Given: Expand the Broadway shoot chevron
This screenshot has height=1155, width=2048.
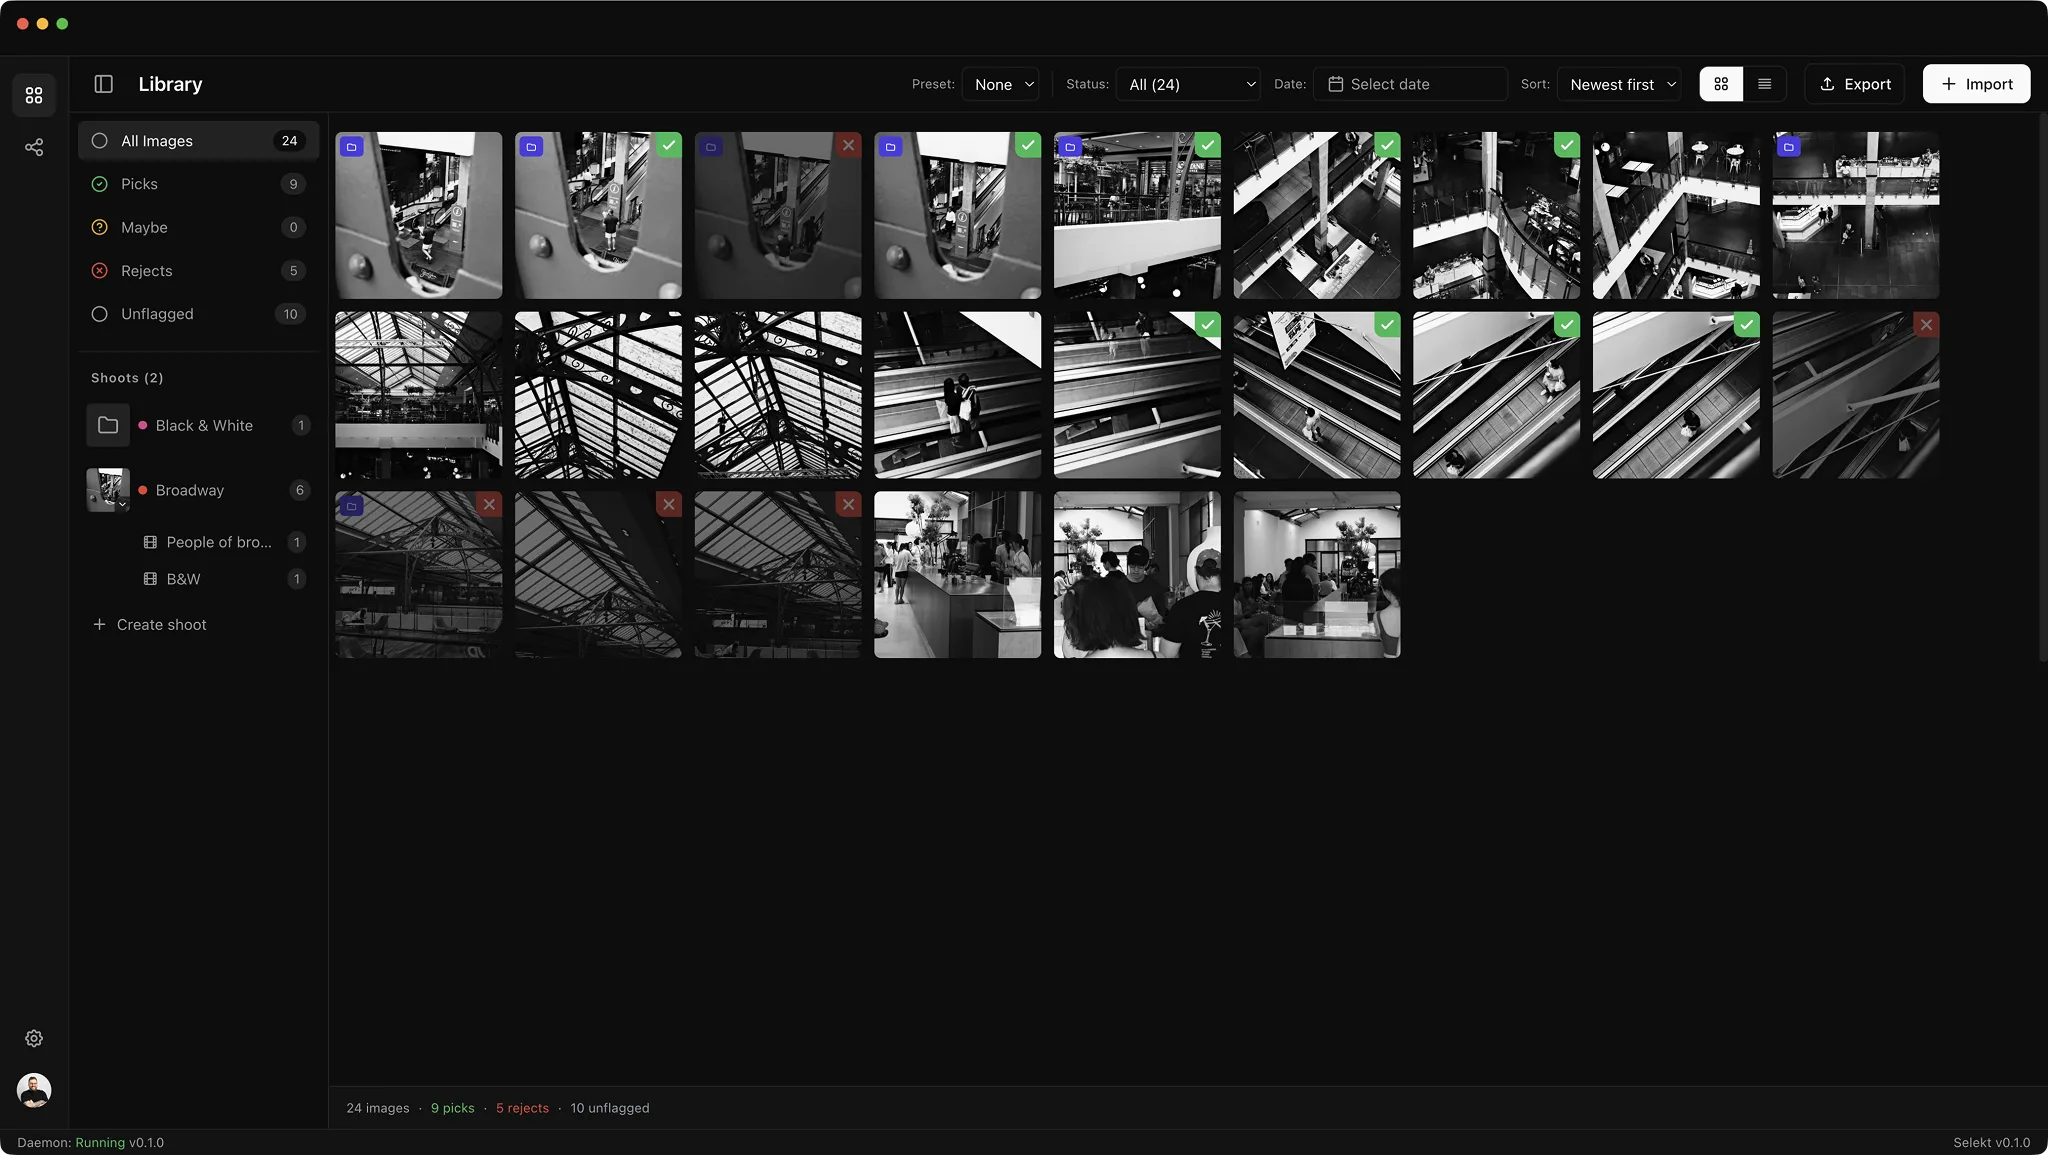Looking at the screenshot, I should [x=122, y=505].
